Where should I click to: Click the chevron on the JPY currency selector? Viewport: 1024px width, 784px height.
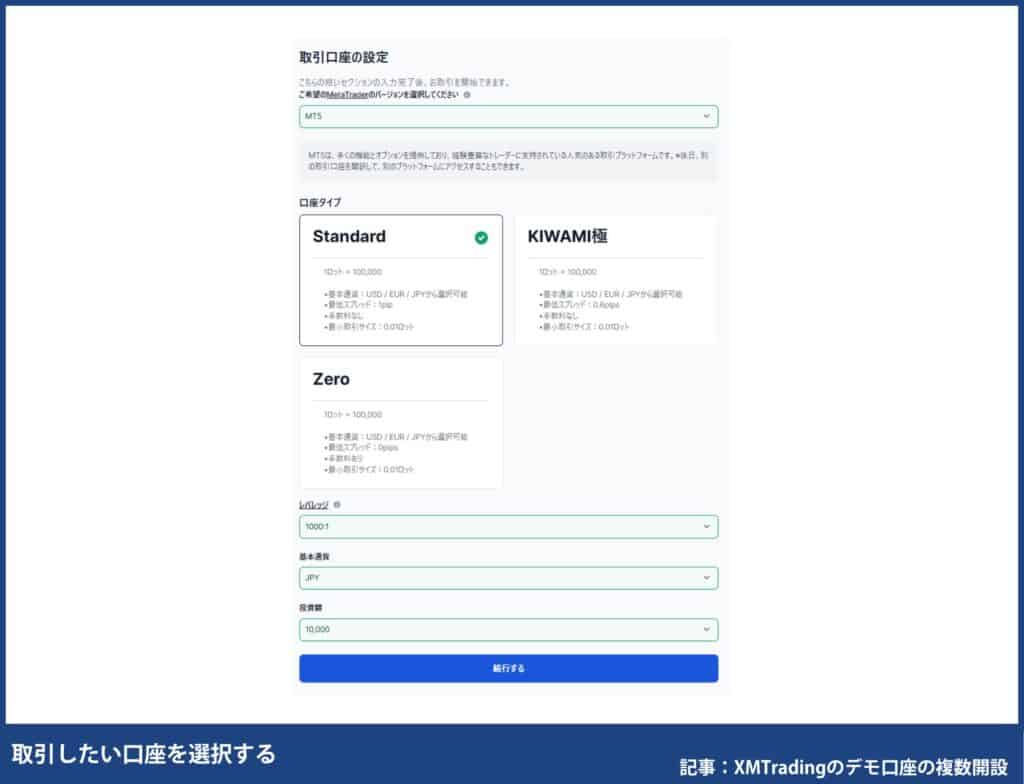click(x=706, y=577)
